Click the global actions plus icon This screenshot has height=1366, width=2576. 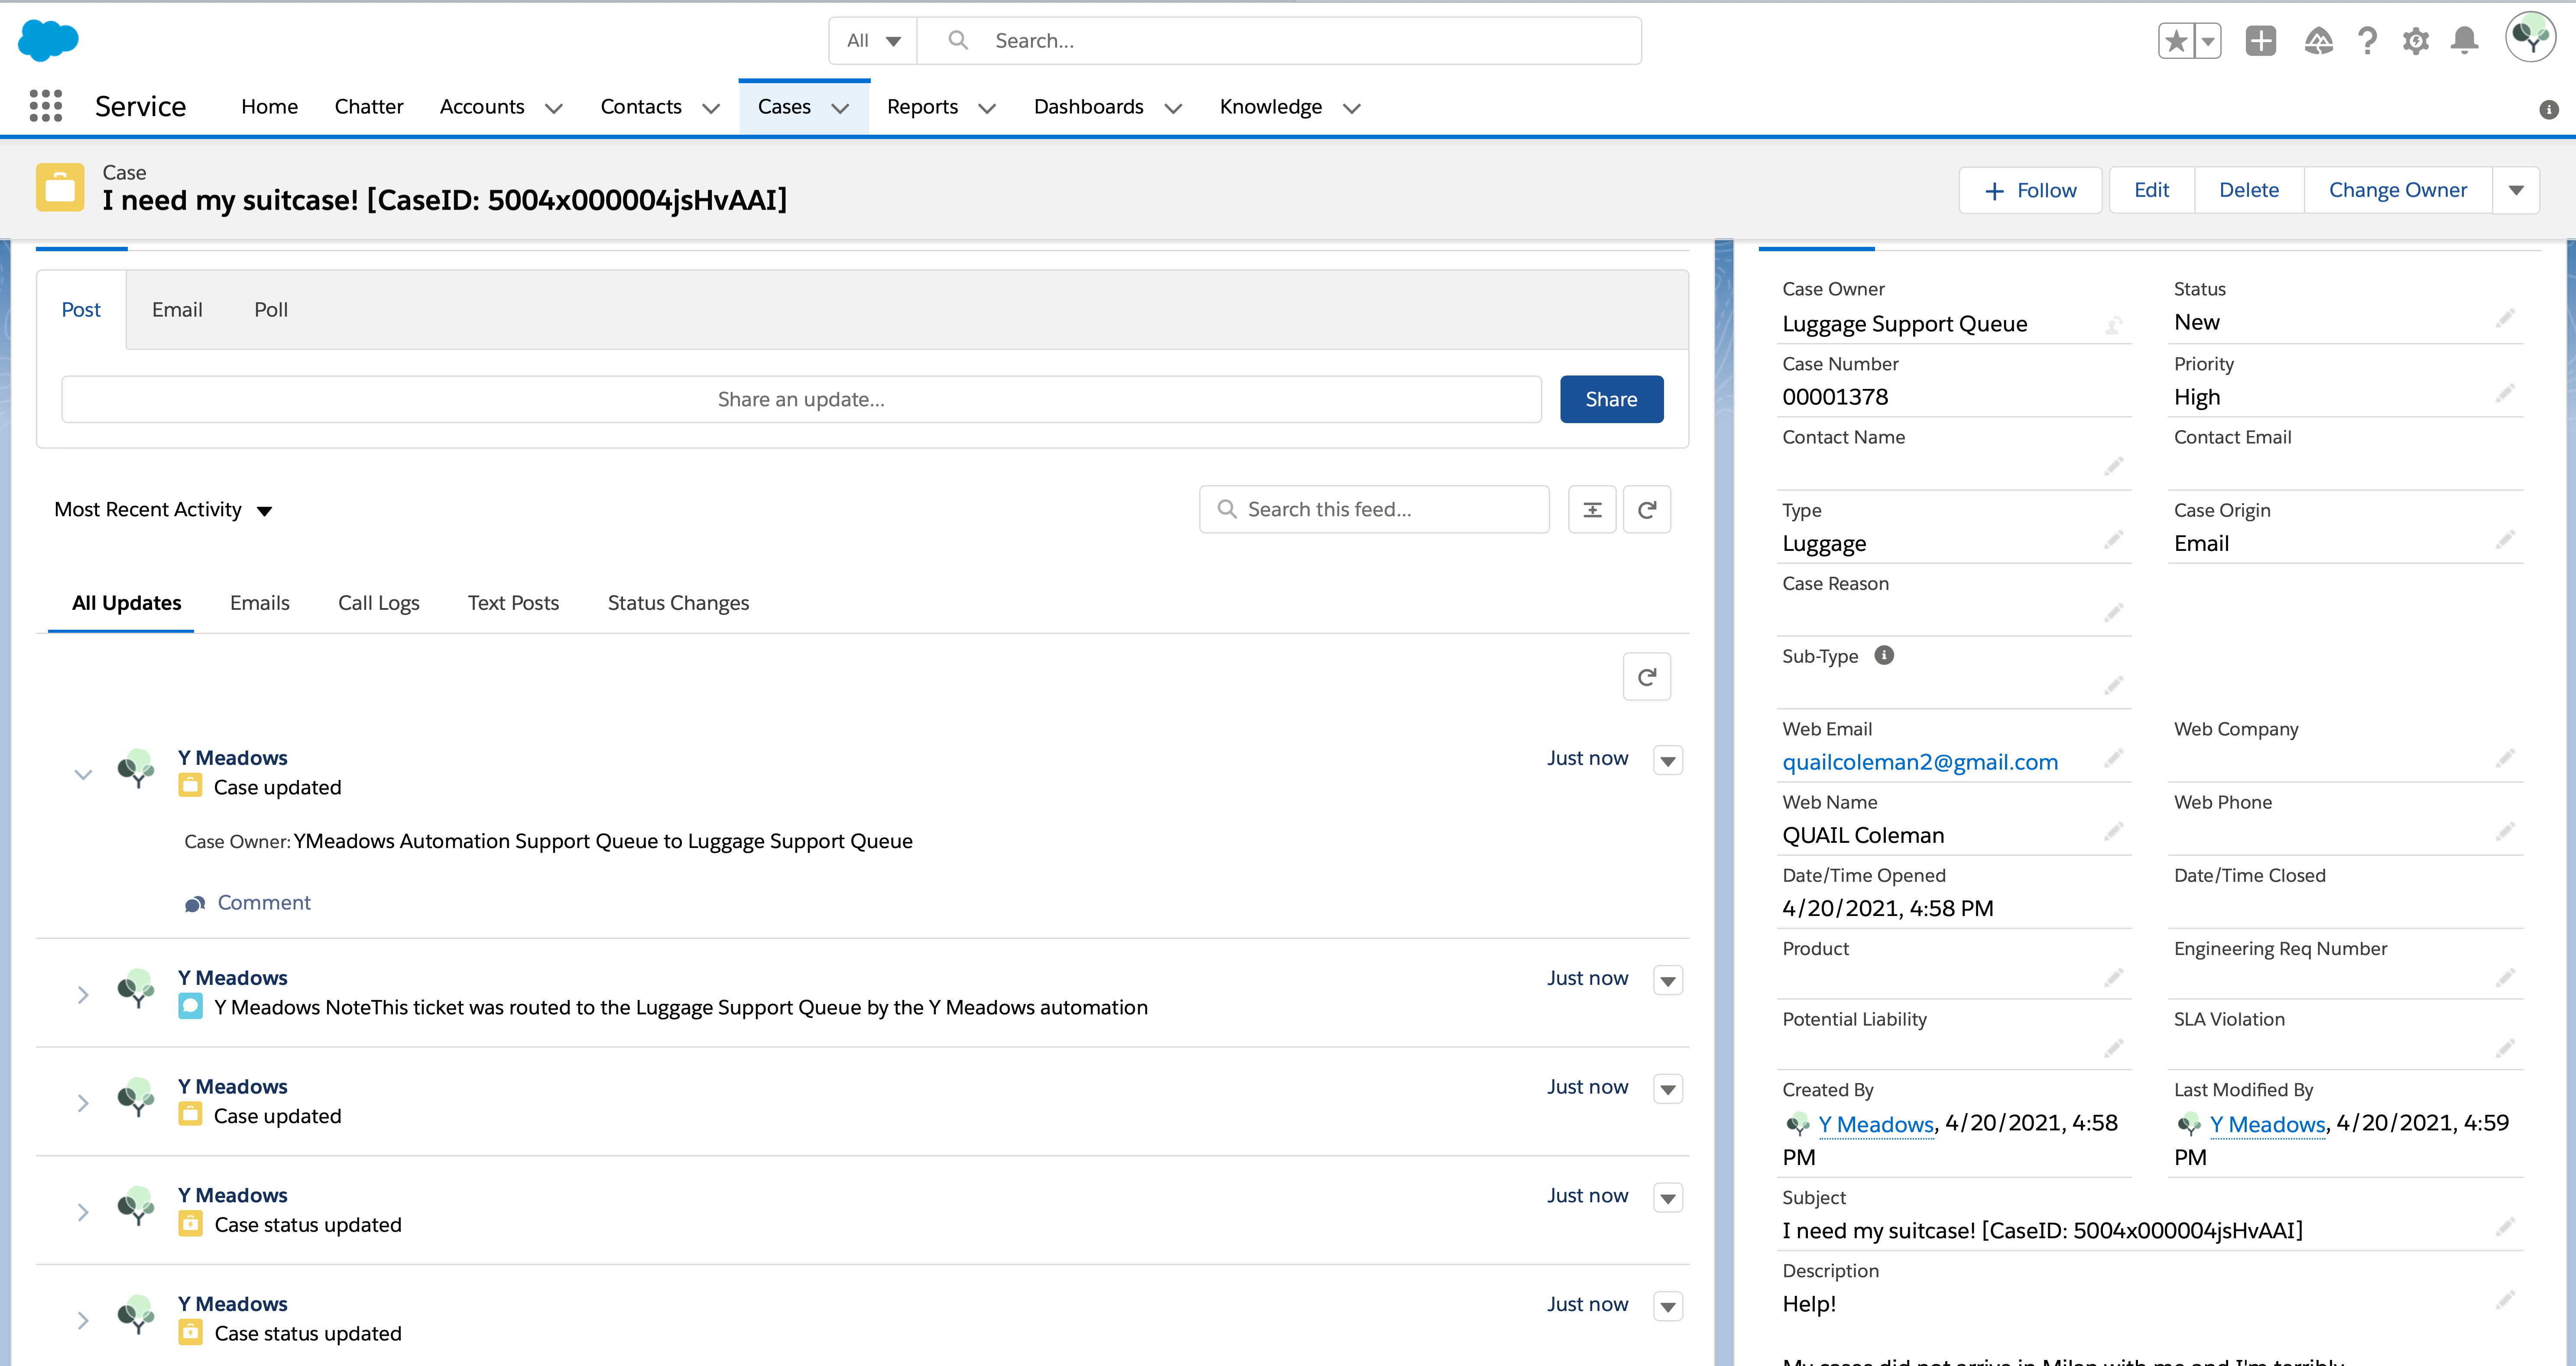(x=2260, y=41)
